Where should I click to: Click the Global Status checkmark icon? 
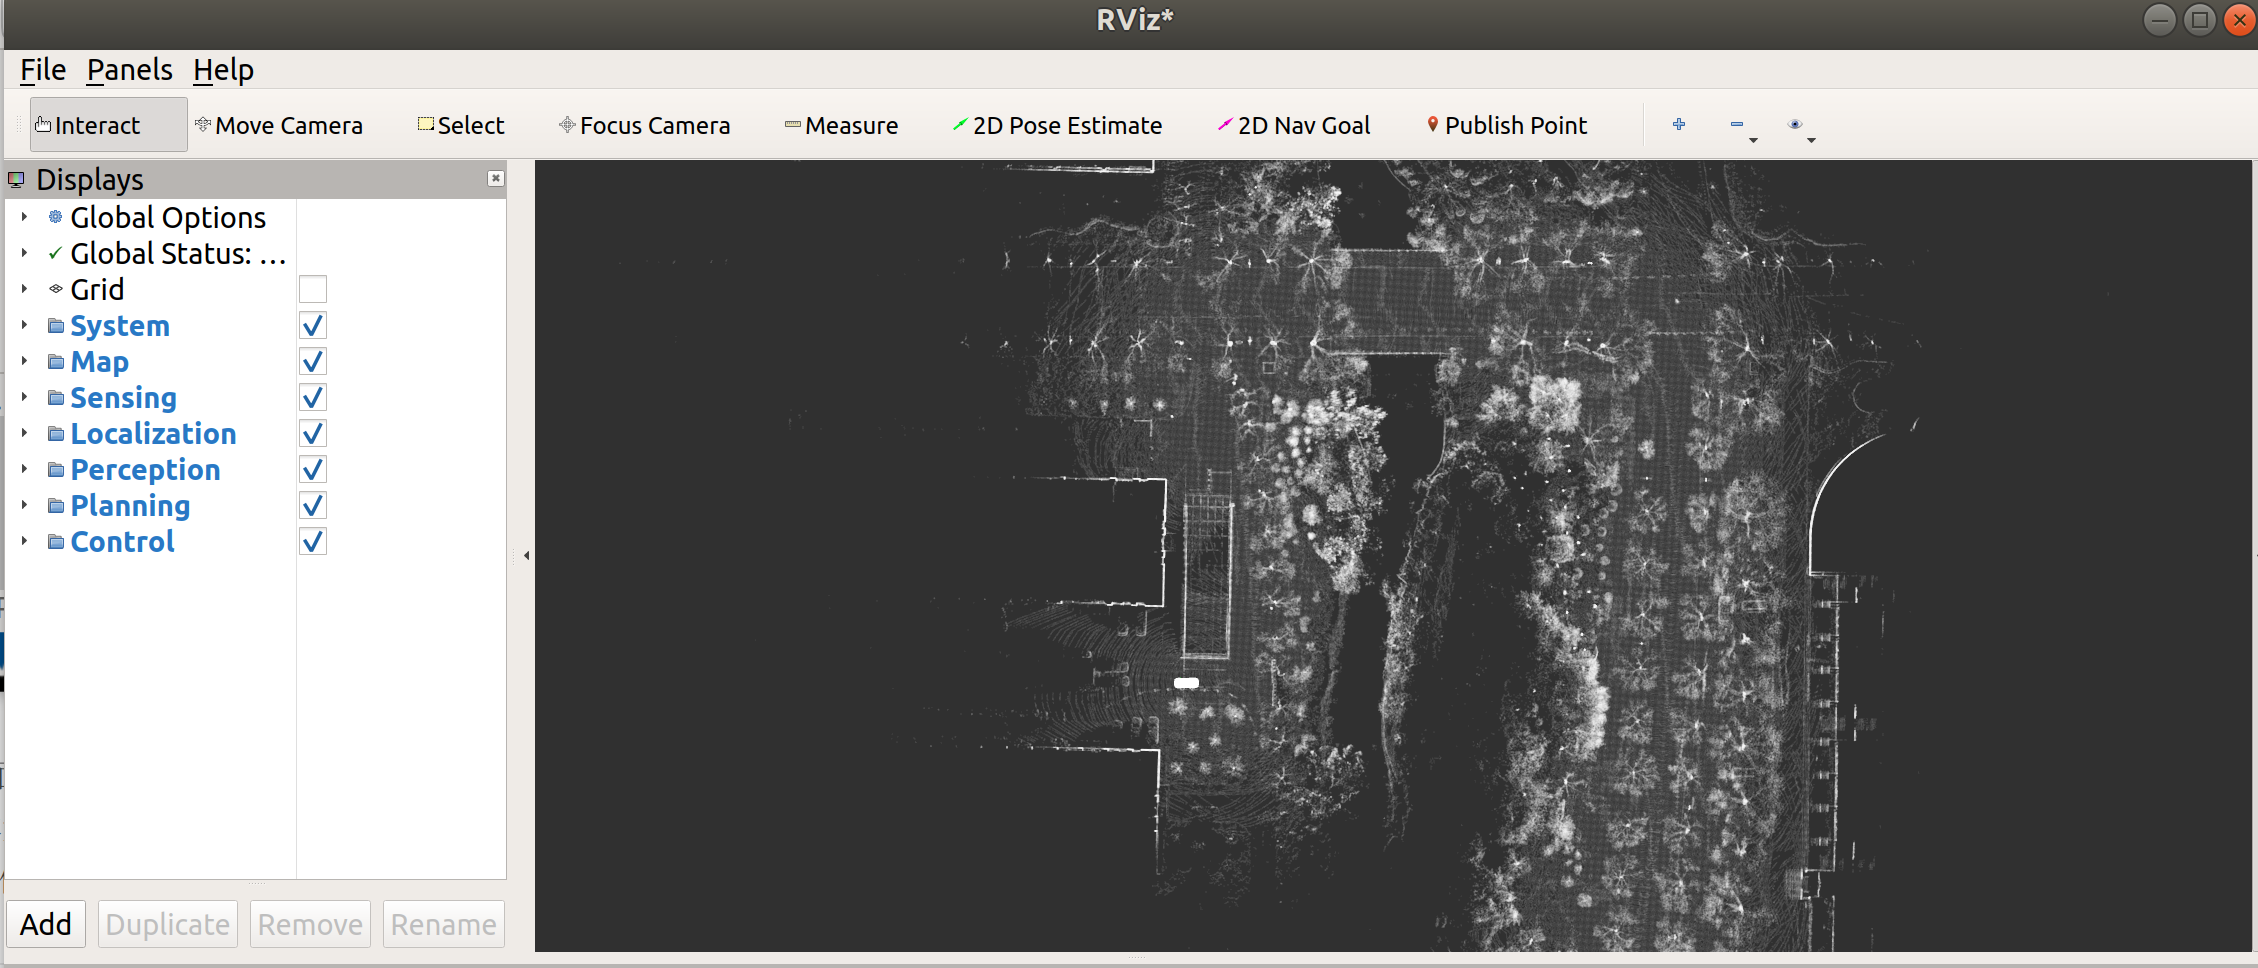(55, 253)
